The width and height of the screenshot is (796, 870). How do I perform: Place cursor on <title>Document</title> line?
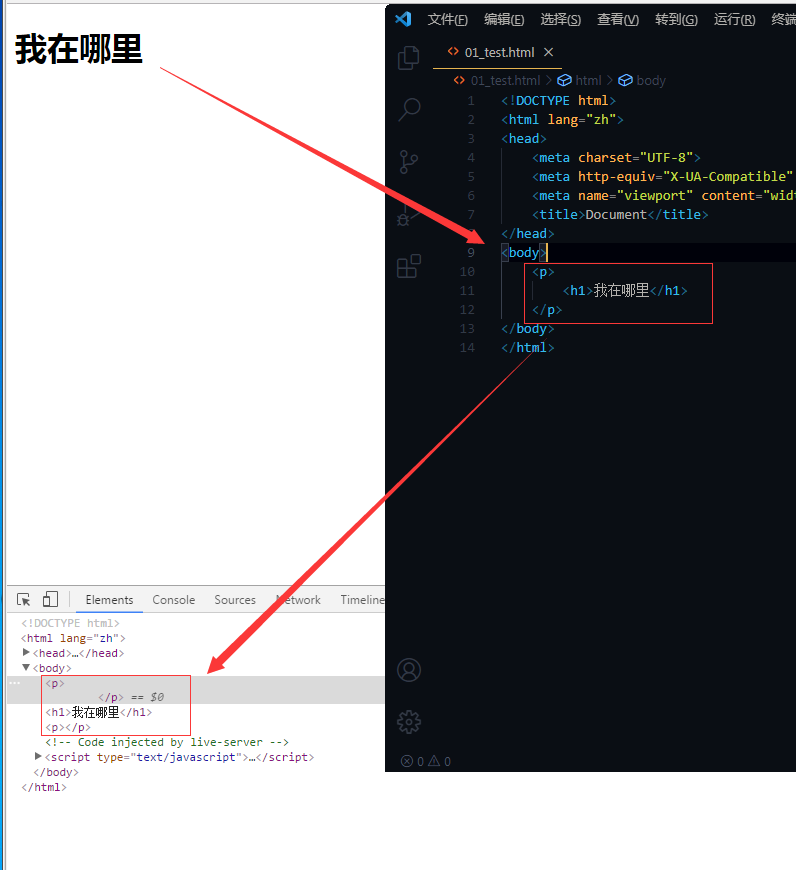click(x=620, y=215)
